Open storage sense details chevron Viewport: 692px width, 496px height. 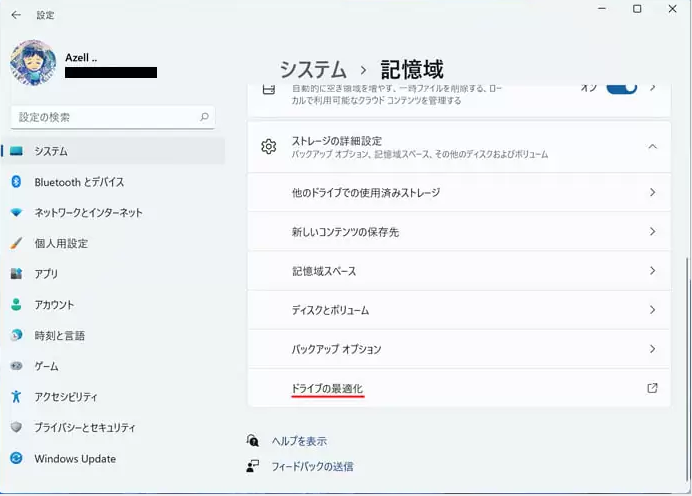652,87
